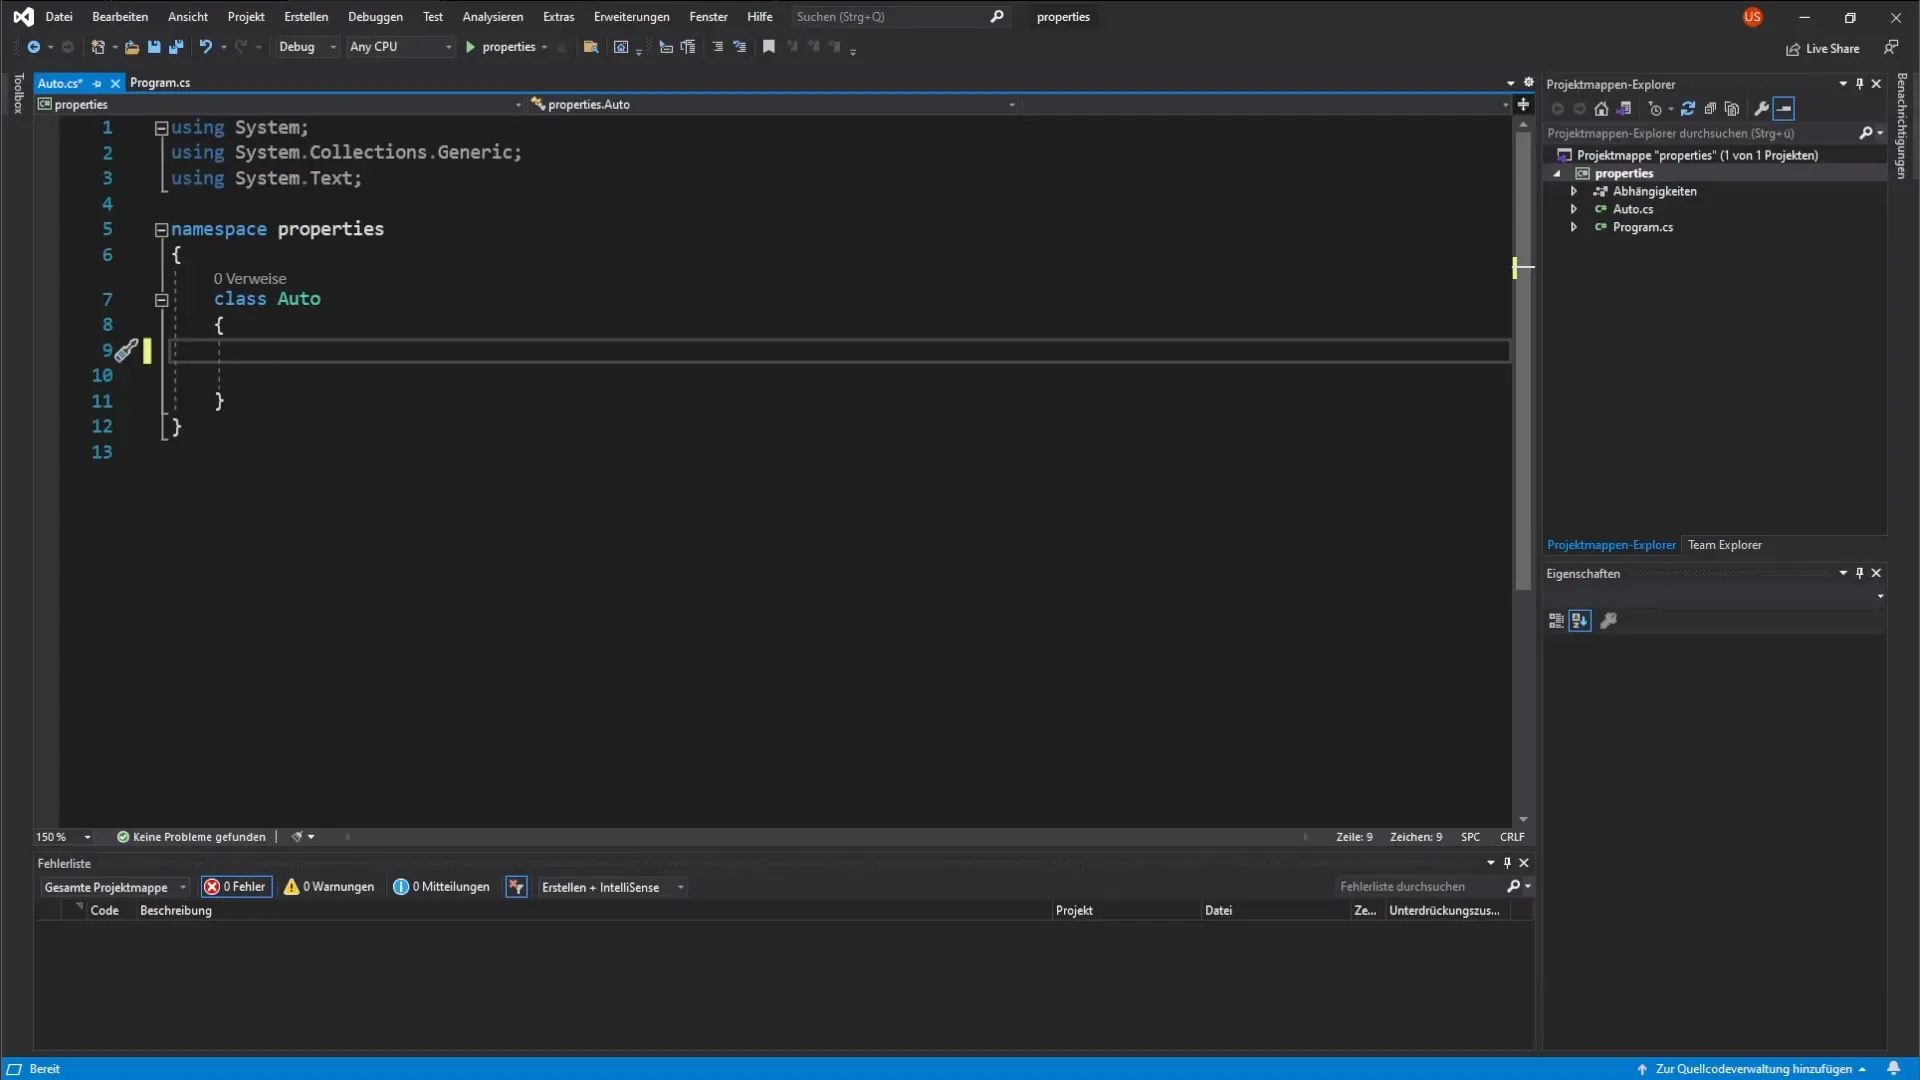Open the 150 % zoom level dropdown
The height and width of the screenshot is (1080, 1920).
pos(64,837)
